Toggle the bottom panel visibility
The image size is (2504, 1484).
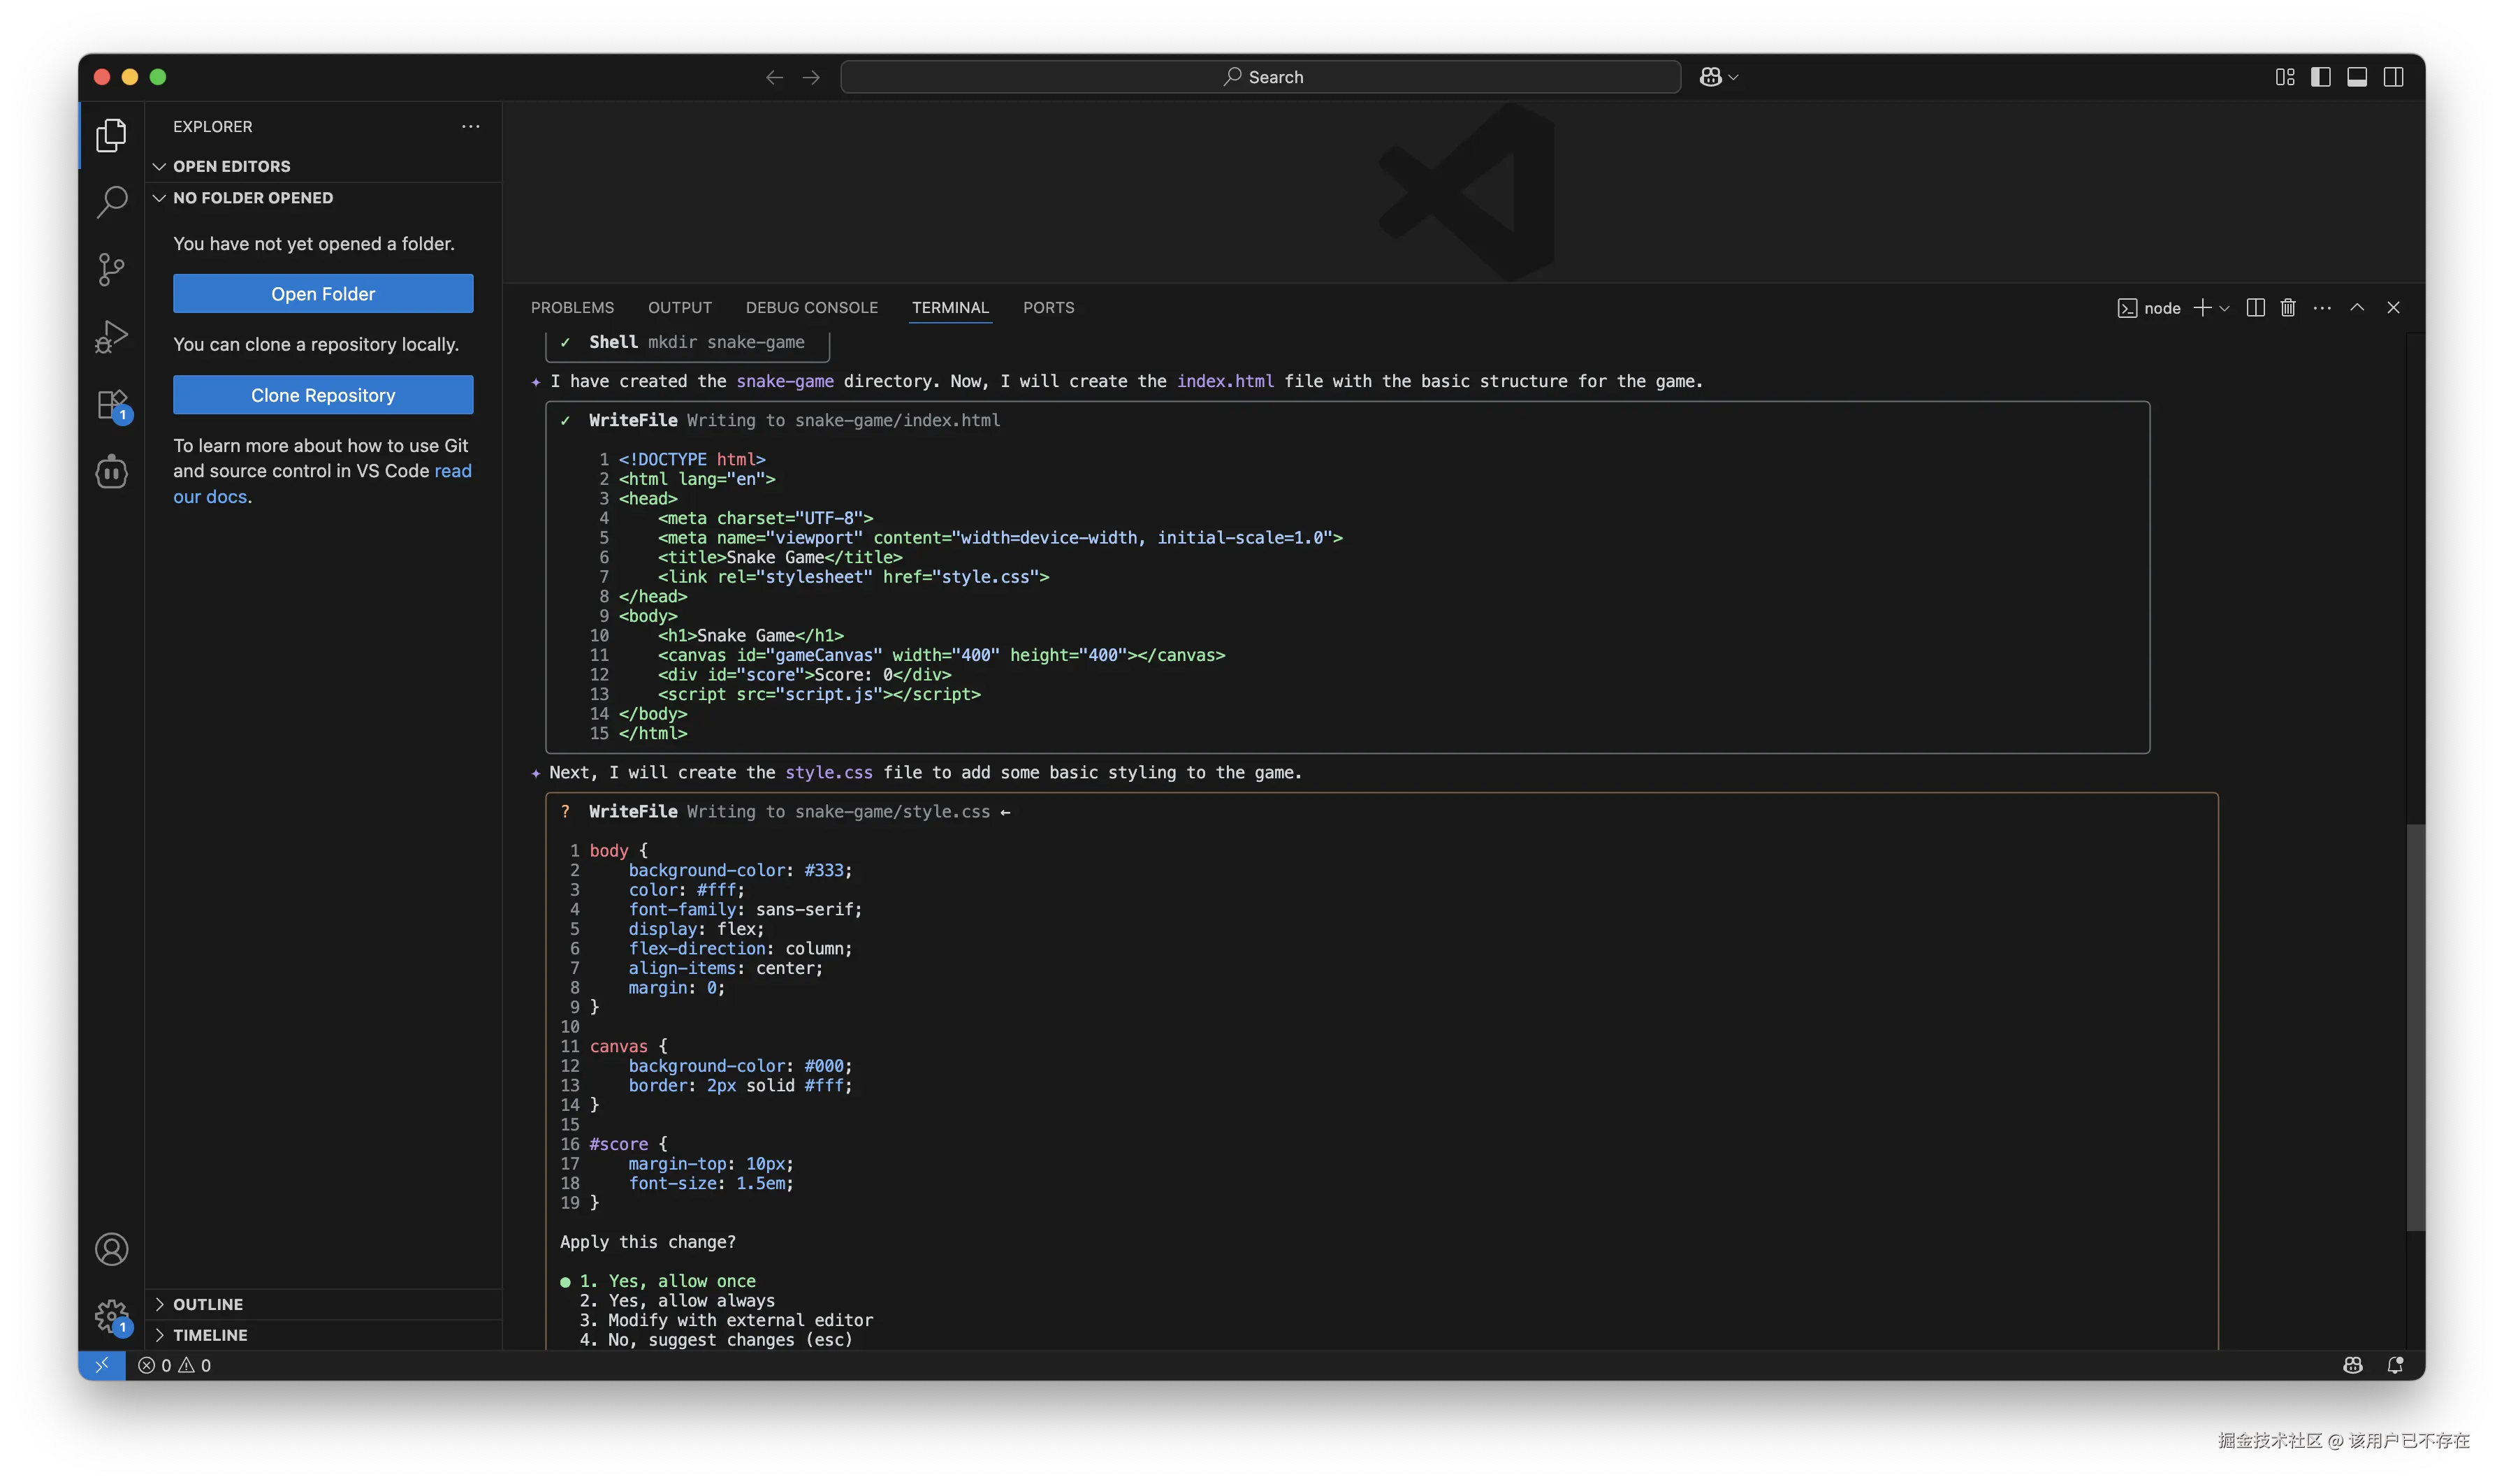(2356, 77)
